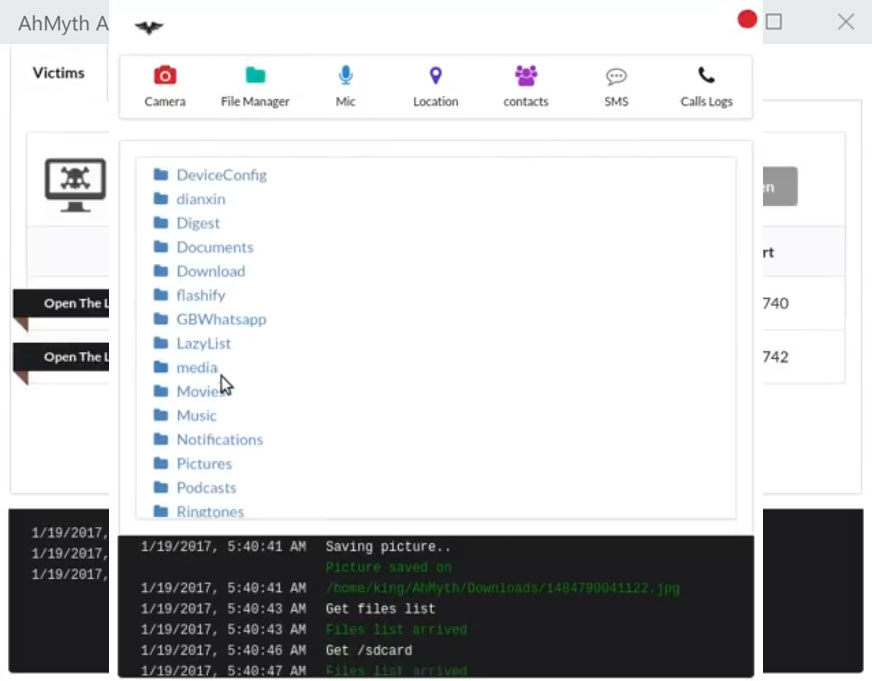Click folder icon next to Pictures
This screenshot has width=872, height=681.
tap(161, 463)
